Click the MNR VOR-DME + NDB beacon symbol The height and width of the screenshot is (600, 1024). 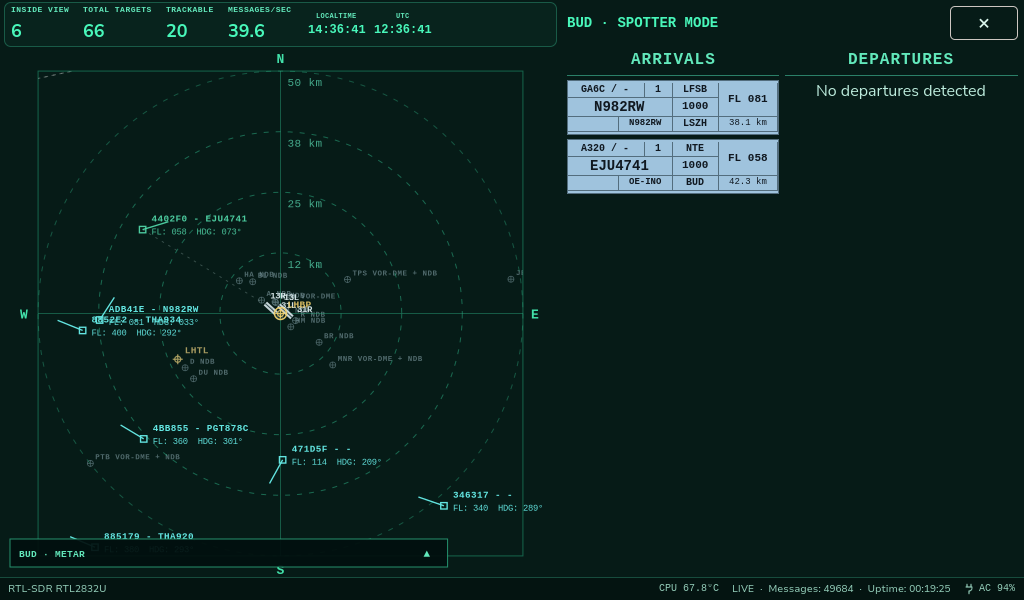[x=332, y=365]
